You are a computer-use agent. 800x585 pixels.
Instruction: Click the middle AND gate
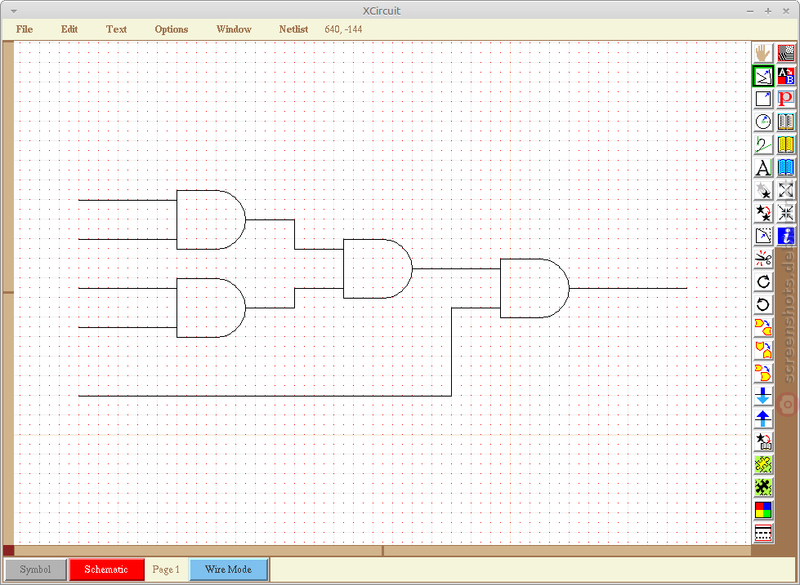[x=378, y=269]
